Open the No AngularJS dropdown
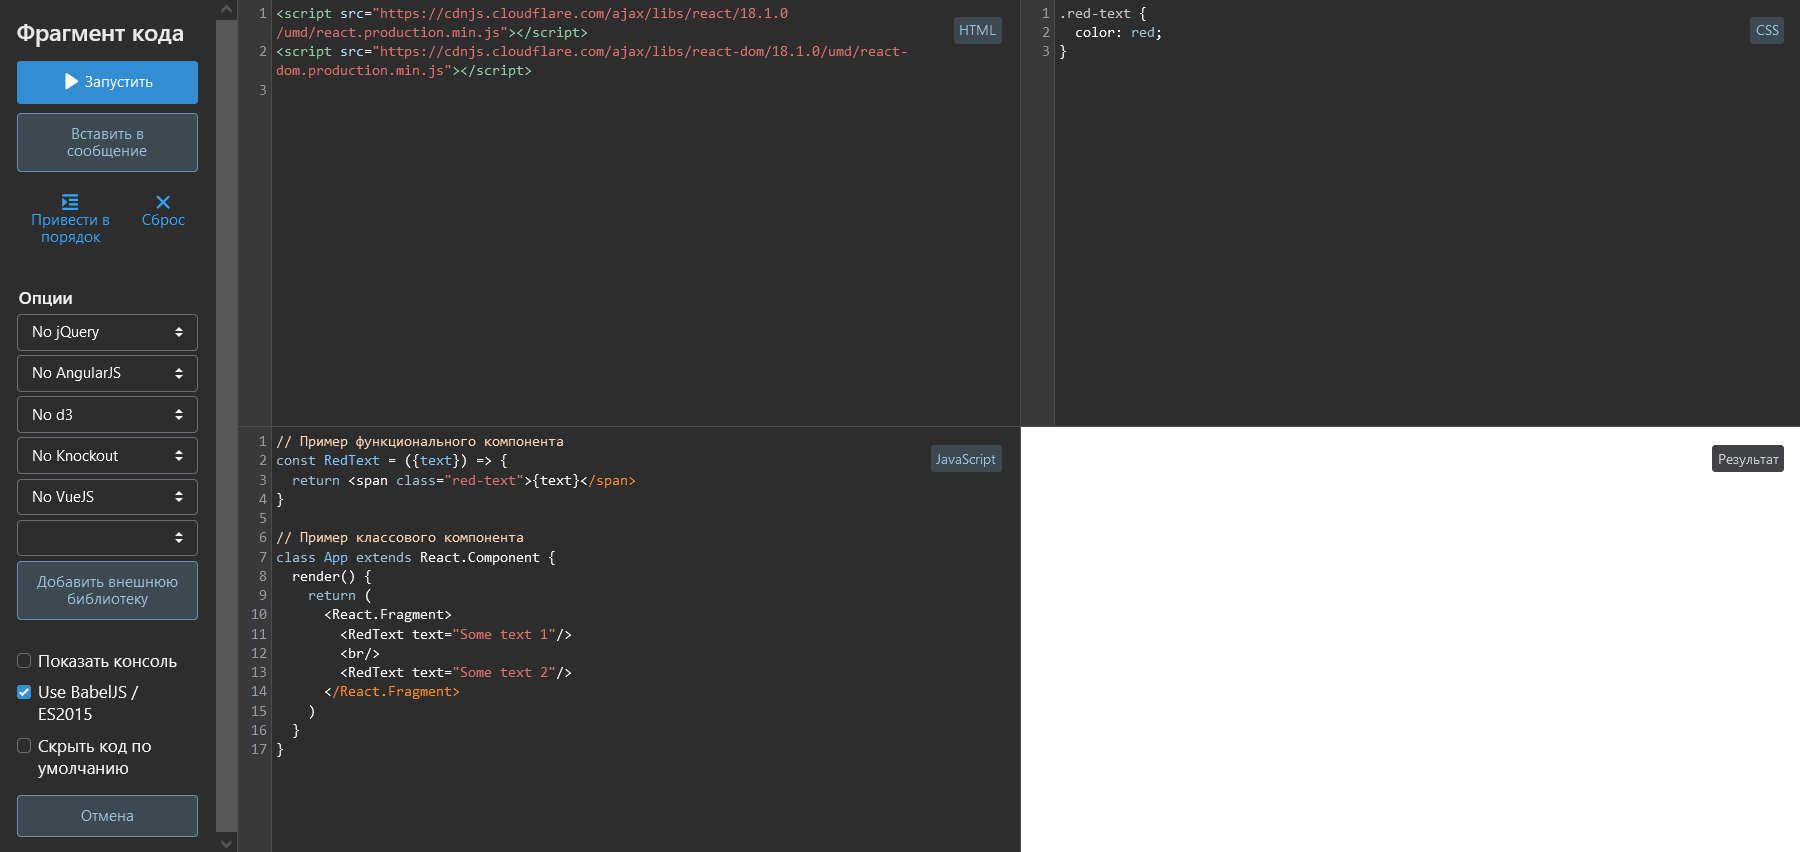Image resolution: width=1800 pixels, height=852 pixels. click(x=107, y=373)
